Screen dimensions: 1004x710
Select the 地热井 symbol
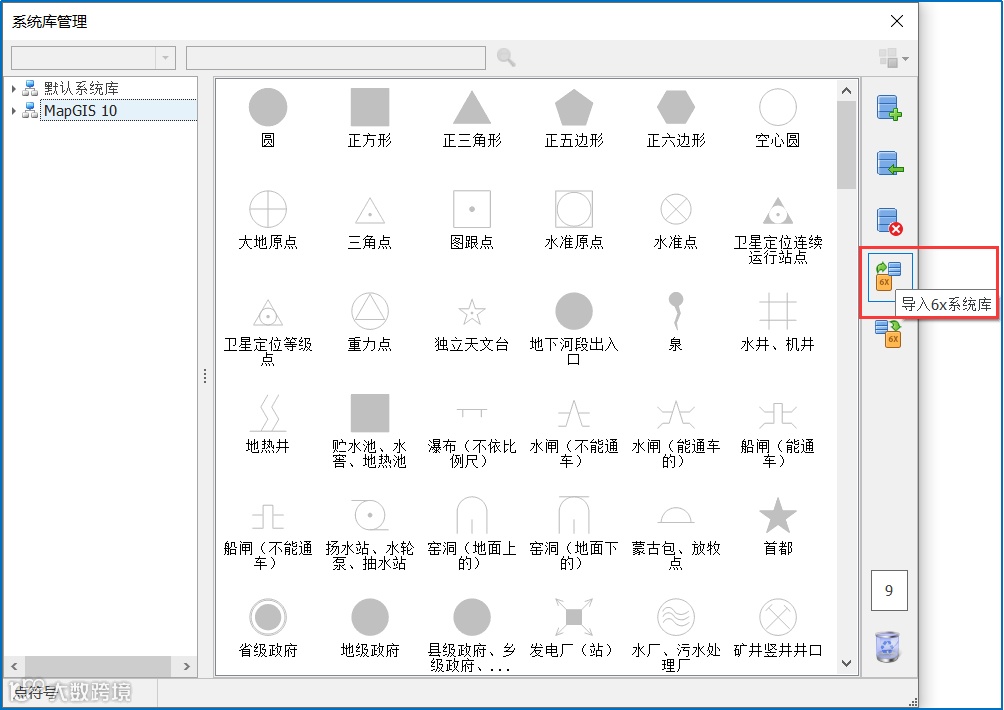[x=268, y=424]
